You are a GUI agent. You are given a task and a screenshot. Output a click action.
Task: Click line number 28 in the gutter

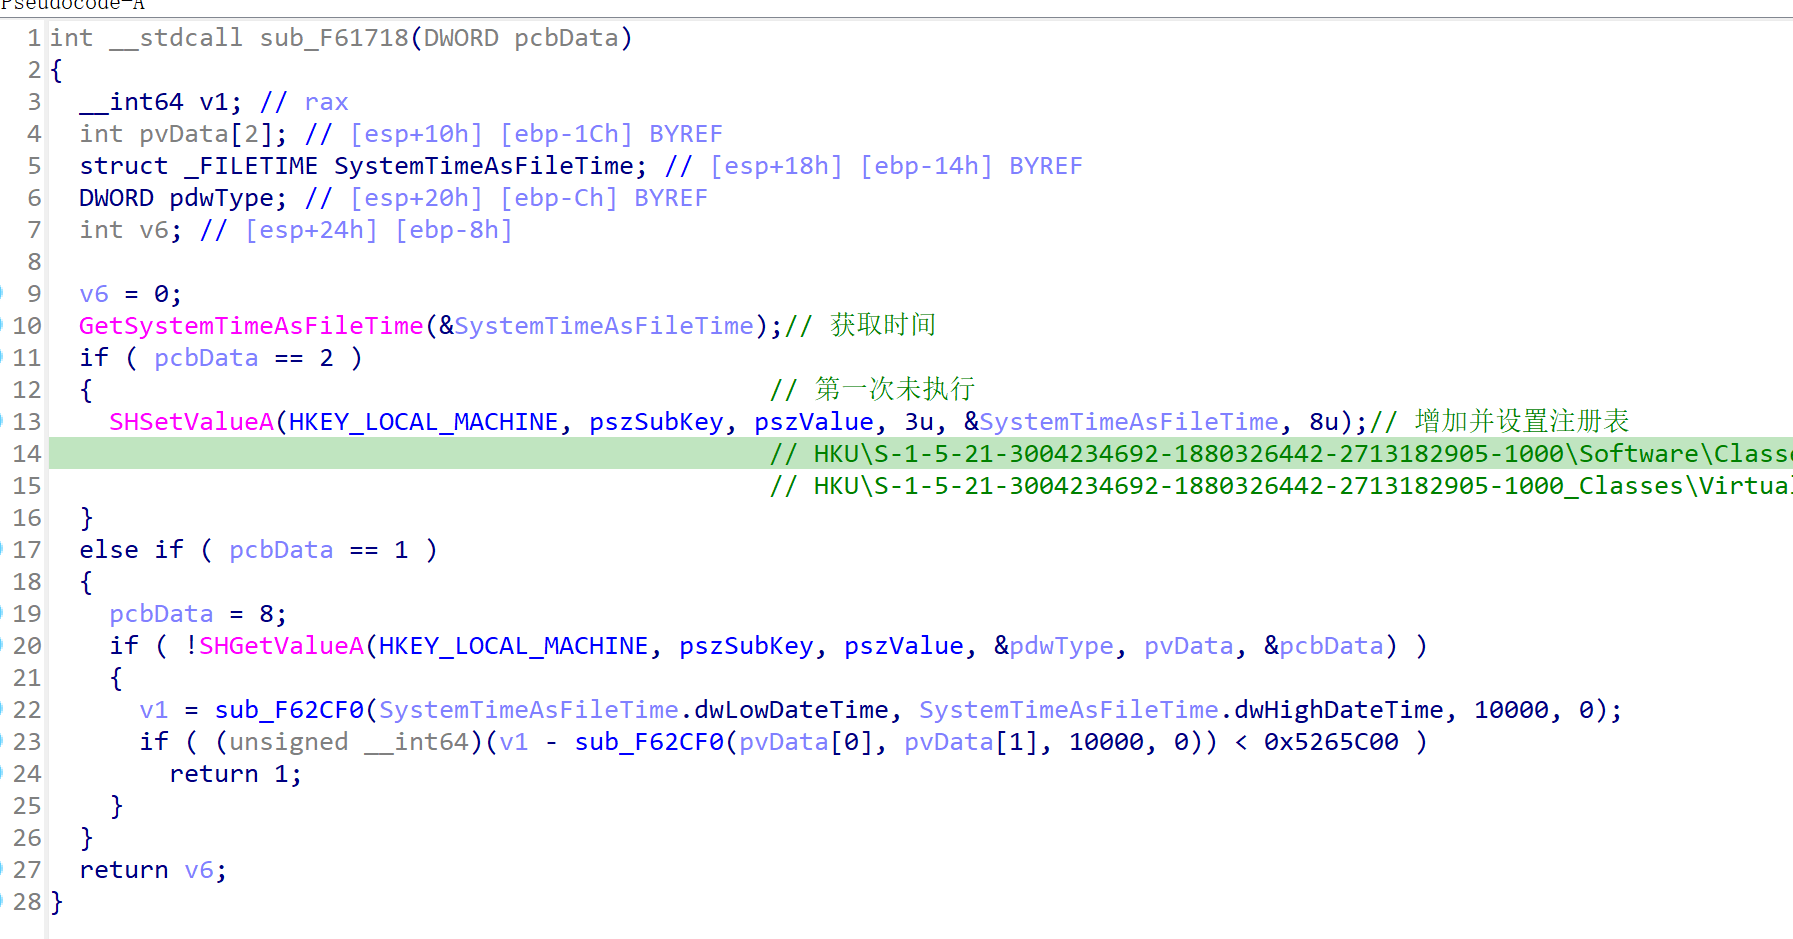point(27,902)
